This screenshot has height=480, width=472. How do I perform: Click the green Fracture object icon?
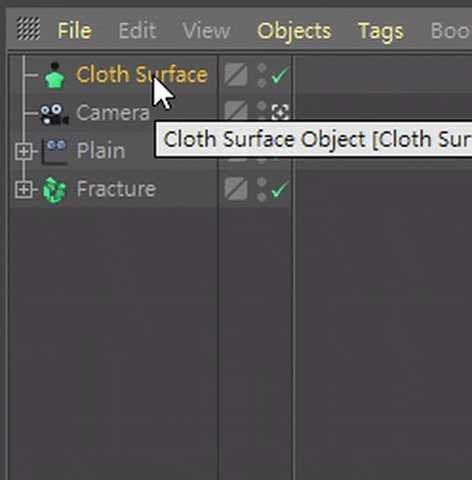(x=55, y=190)
